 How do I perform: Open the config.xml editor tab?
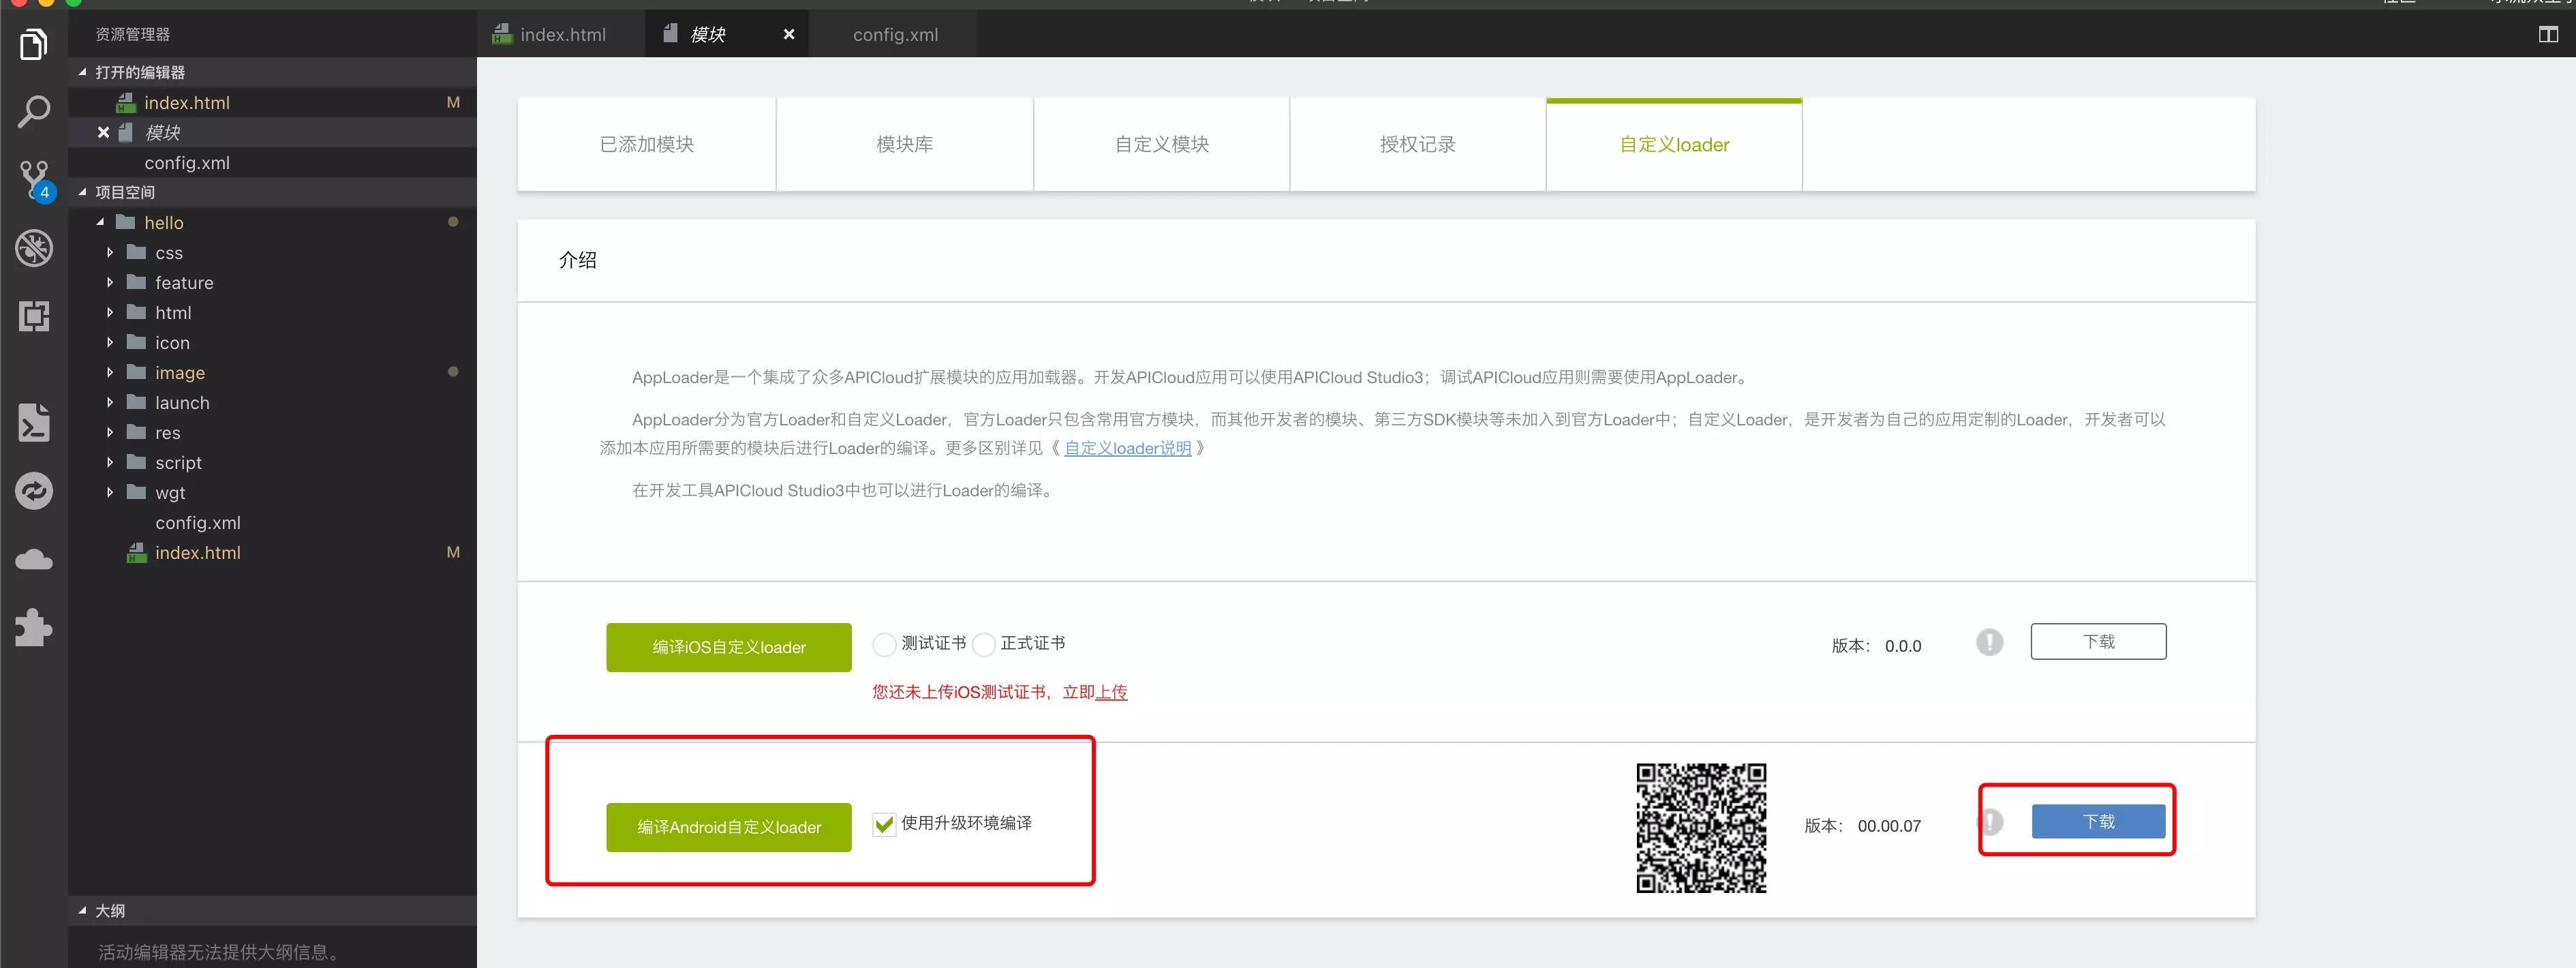[x=893, y=34]
